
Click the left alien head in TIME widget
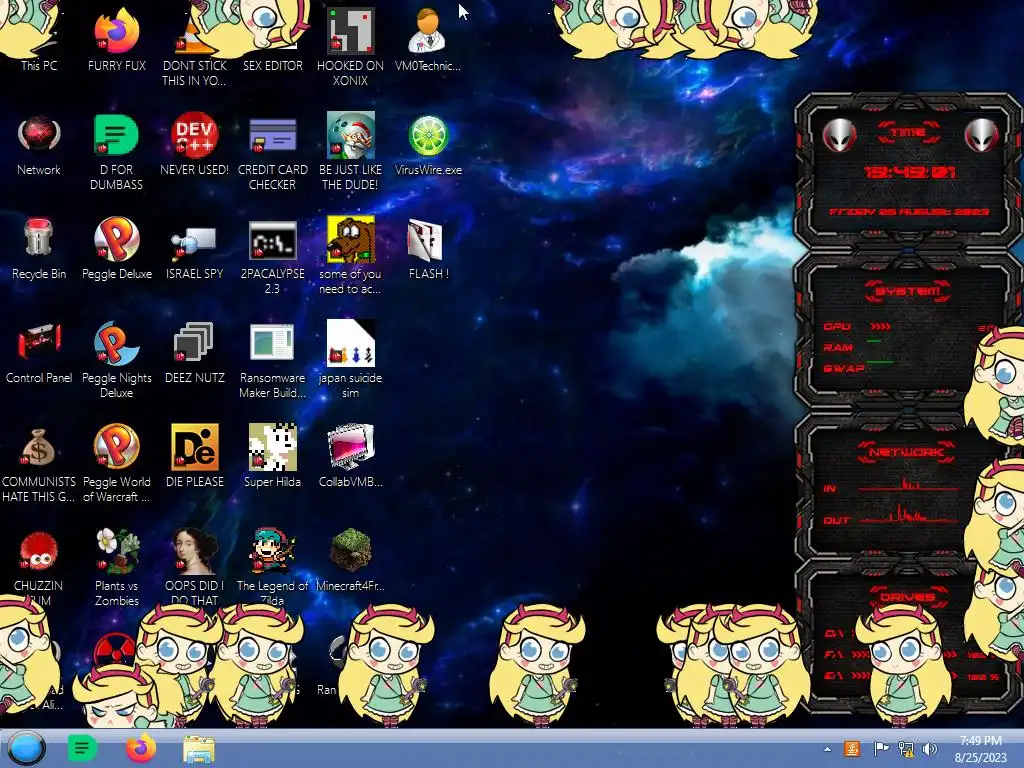coord(839,135)
